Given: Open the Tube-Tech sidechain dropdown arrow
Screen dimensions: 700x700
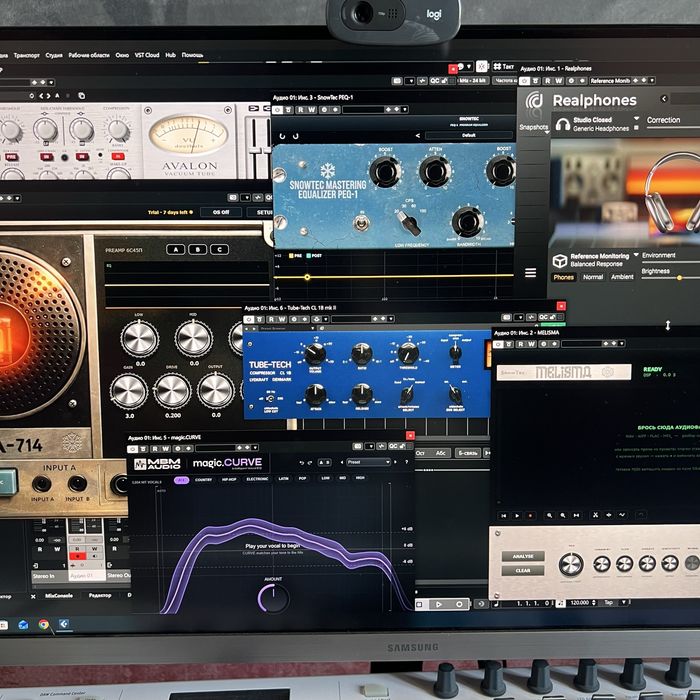Looking at the screenshot, I should pos(326,319).
